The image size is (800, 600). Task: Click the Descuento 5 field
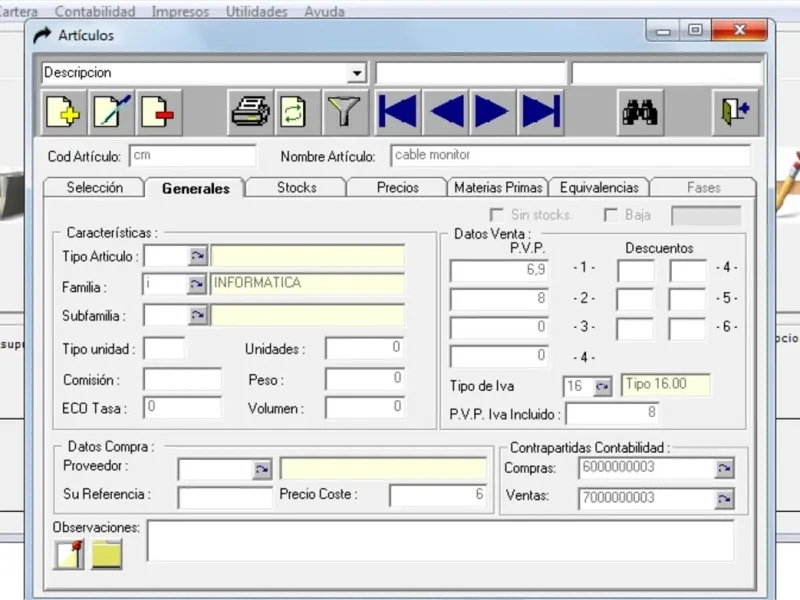coord(688,300)
